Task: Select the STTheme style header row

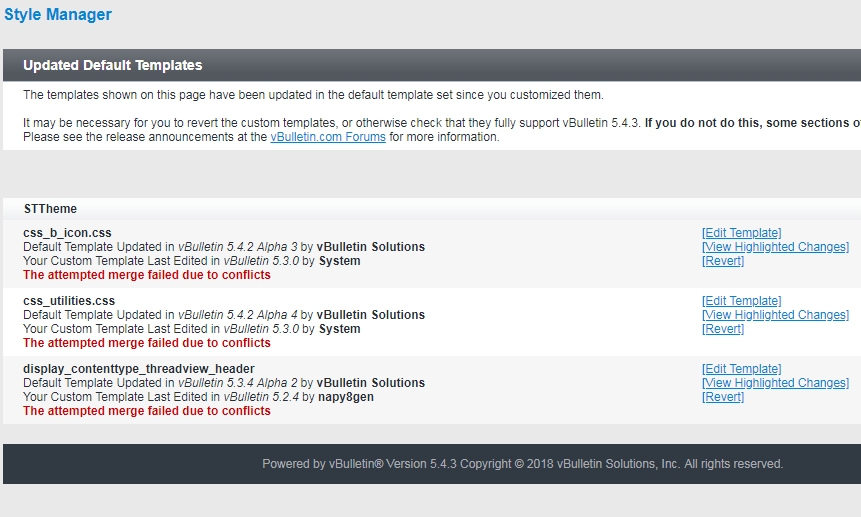Action: (x=432, y=209)
